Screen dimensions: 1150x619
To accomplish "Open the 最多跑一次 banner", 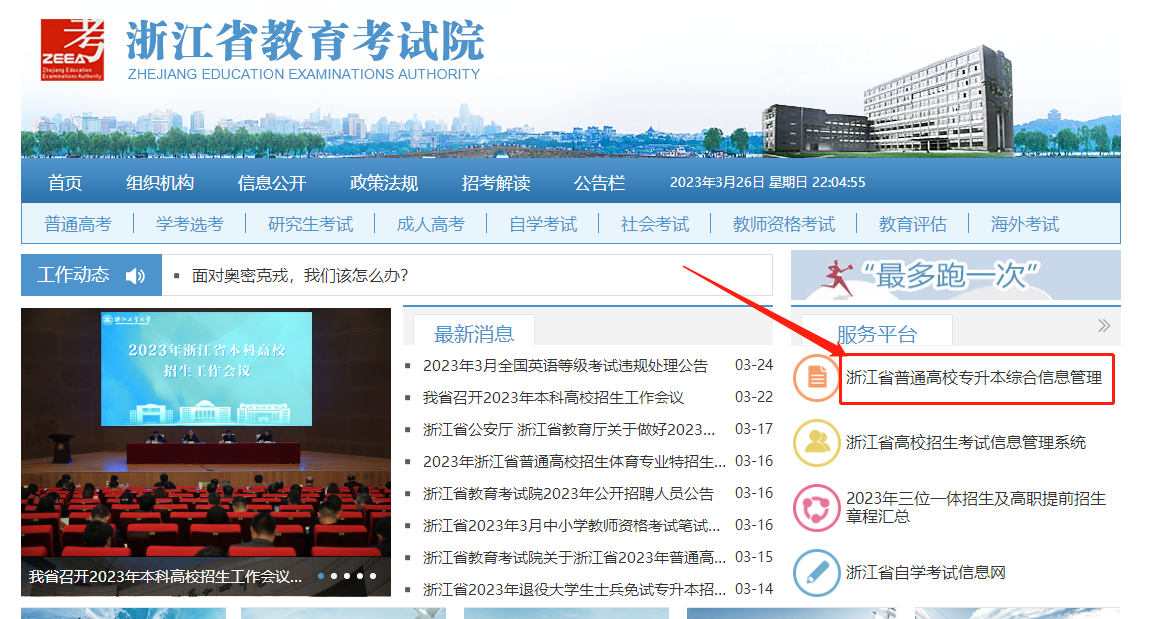I will point(955,276).
